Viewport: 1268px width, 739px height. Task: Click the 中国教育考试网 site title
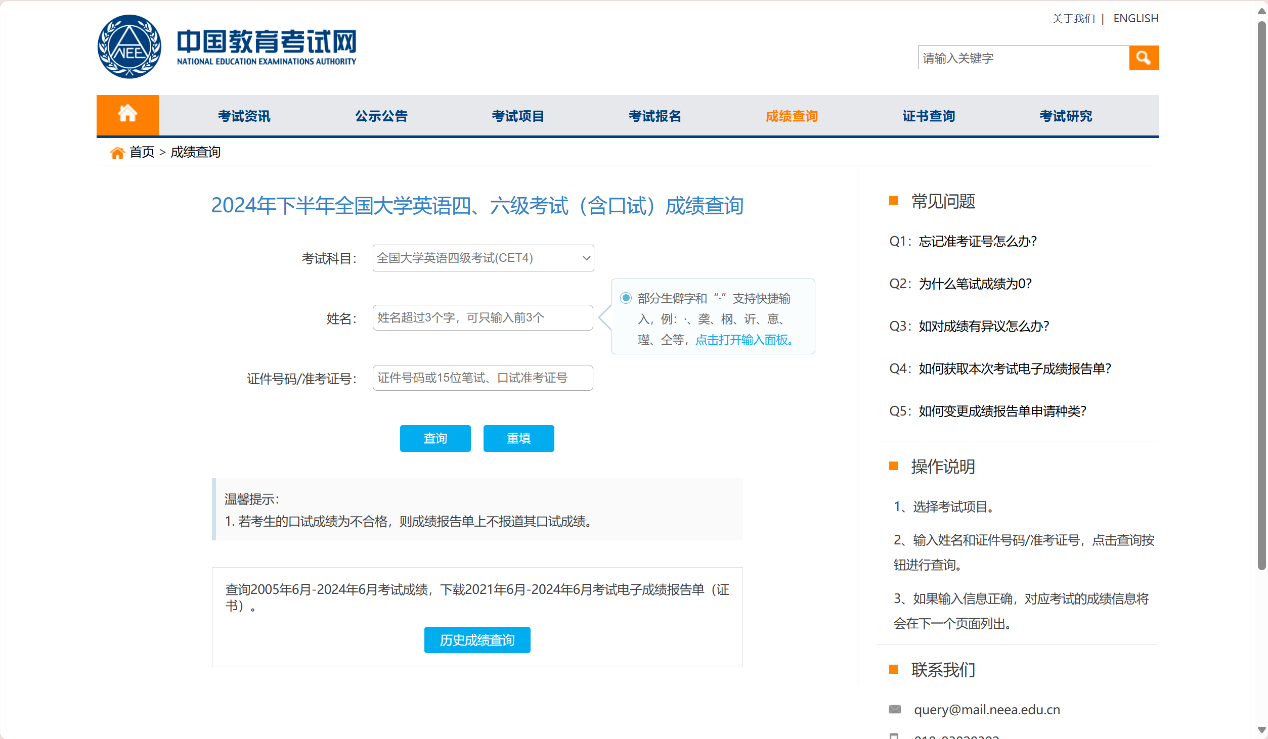coord(267,41)
